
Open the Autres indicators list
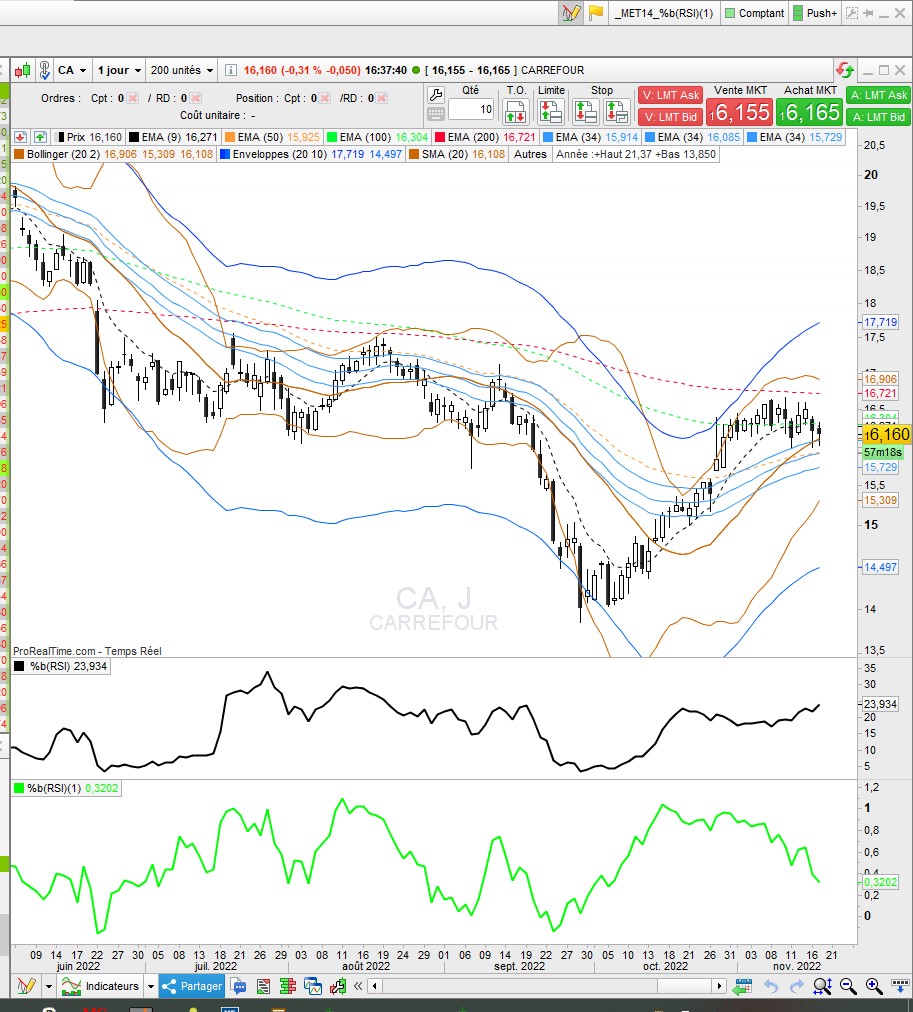(530, 154)
